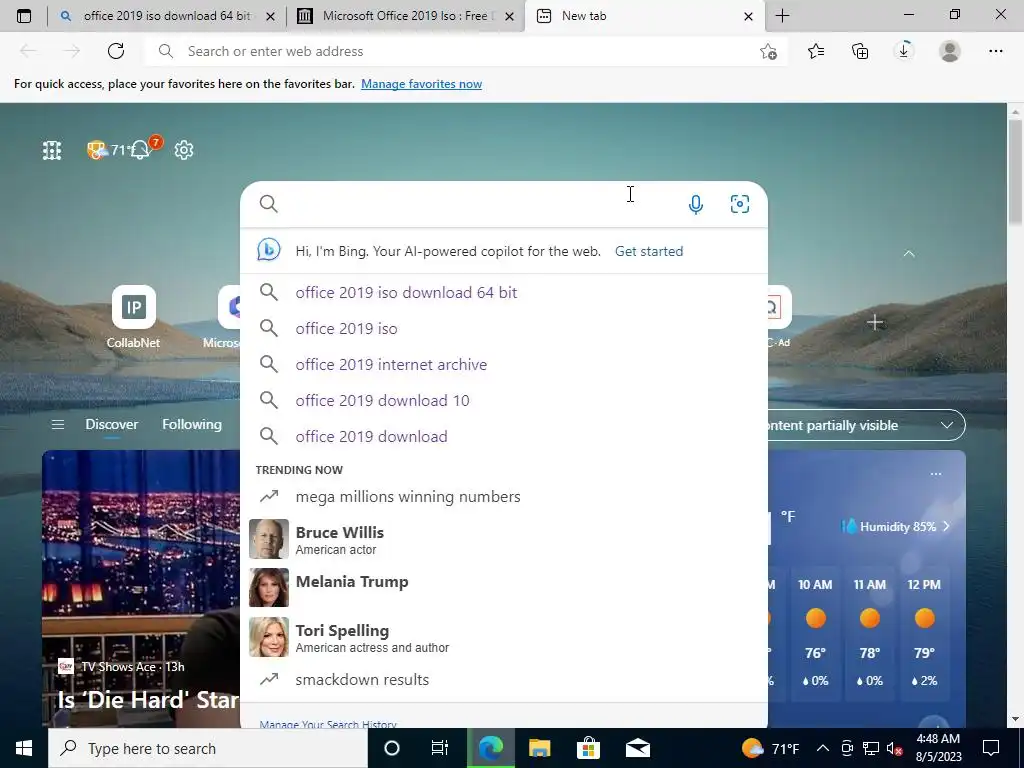Open taskbar weather 71°F widget
1024x768 pixels.
point(771,748)
